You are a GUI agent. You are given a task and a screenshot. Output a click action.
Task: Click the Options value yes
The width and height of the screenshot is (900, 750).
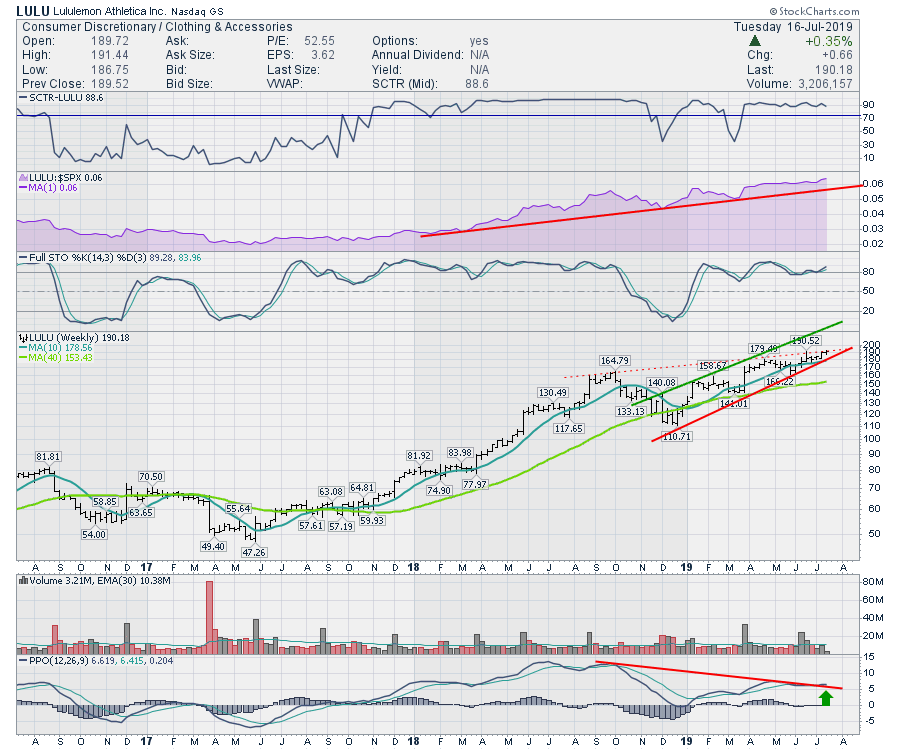(479, 41)
